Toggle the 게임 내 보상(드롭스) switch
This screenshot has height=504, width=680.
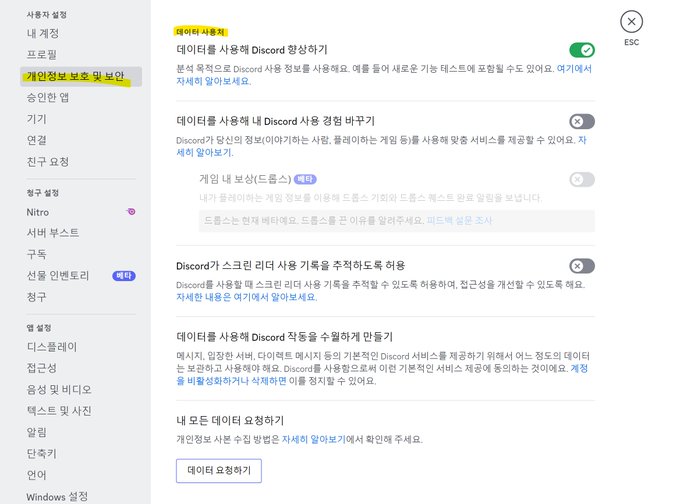point(582,179)
